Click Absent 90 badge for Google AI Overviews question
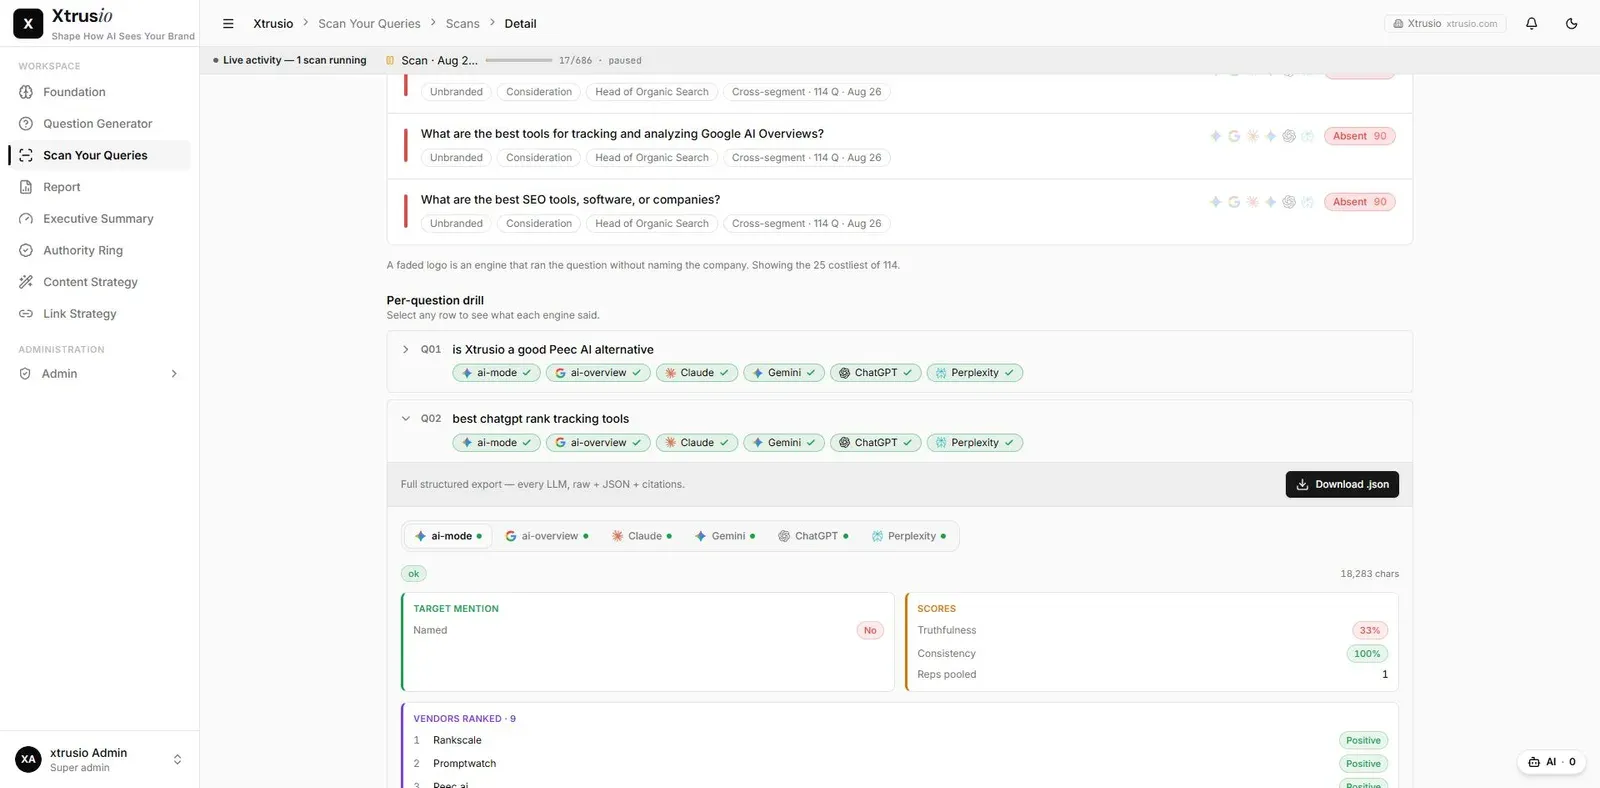1600x788 pixels. [x=1359, y=136]
